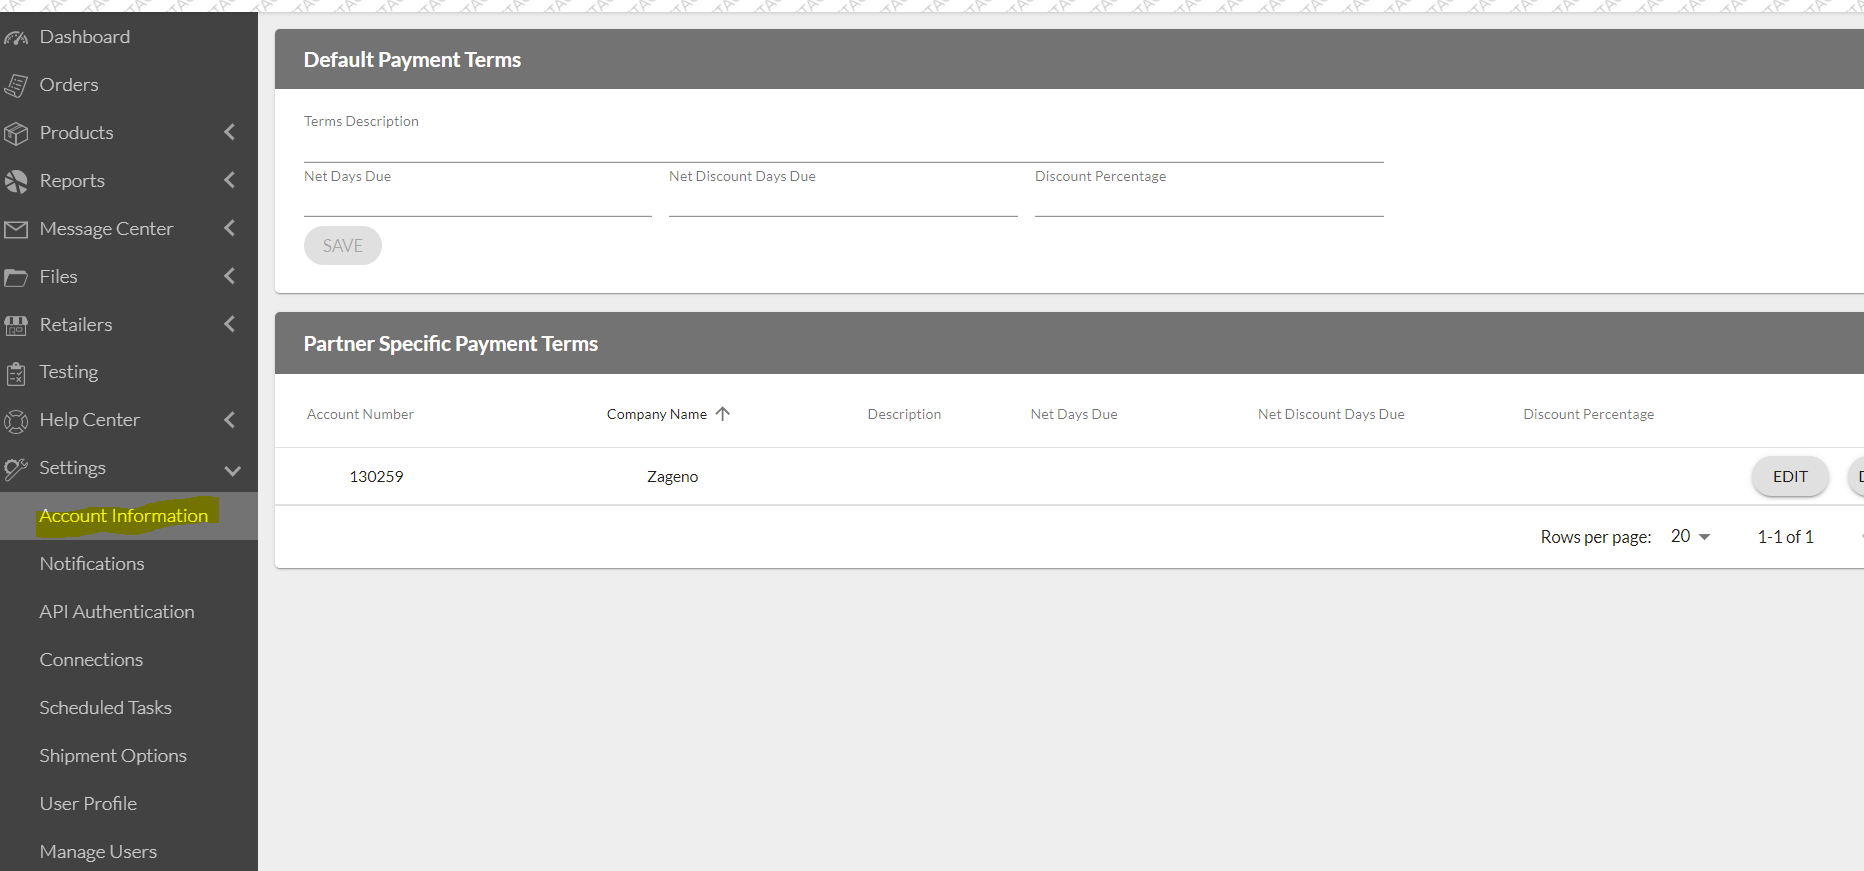Viewport: 1864px width, 871px height.
Task: Open the Rows per page dropdown
Action: click(1691, 537)
